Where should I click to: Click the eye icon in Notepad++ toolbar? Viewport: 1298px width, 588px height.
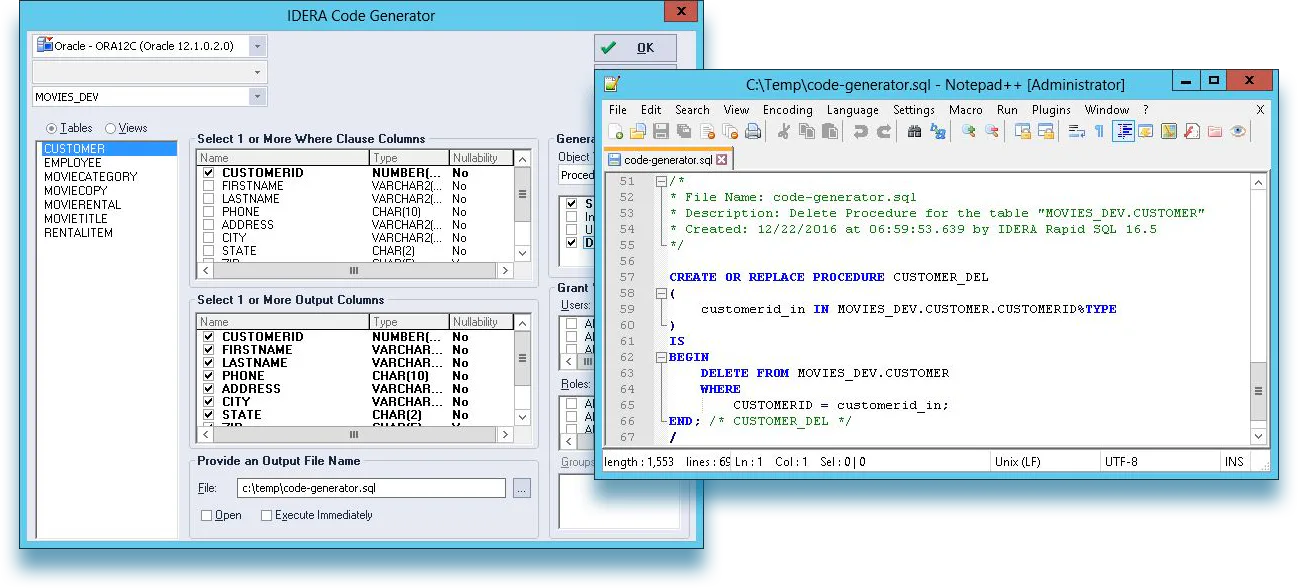pyautogui.click(x=1238, y=131)
